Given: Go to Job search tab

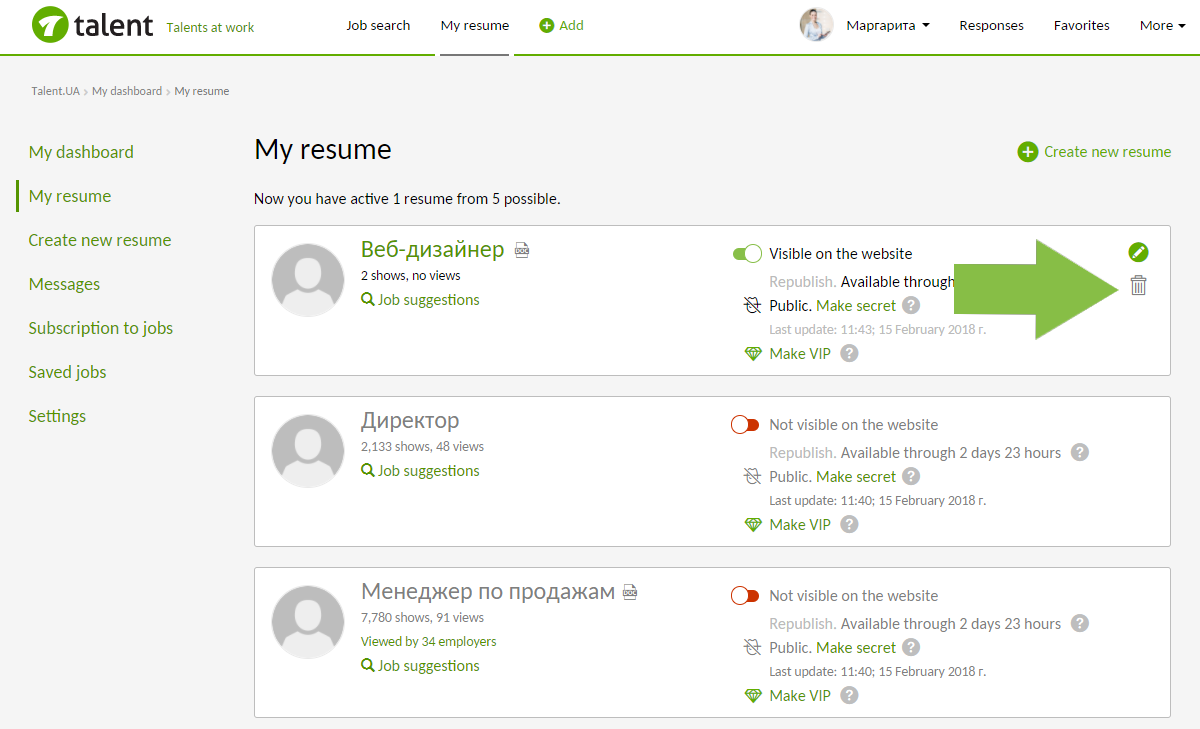Looking at the screenshot, I should pyautogui.click(x=378, y=26).
